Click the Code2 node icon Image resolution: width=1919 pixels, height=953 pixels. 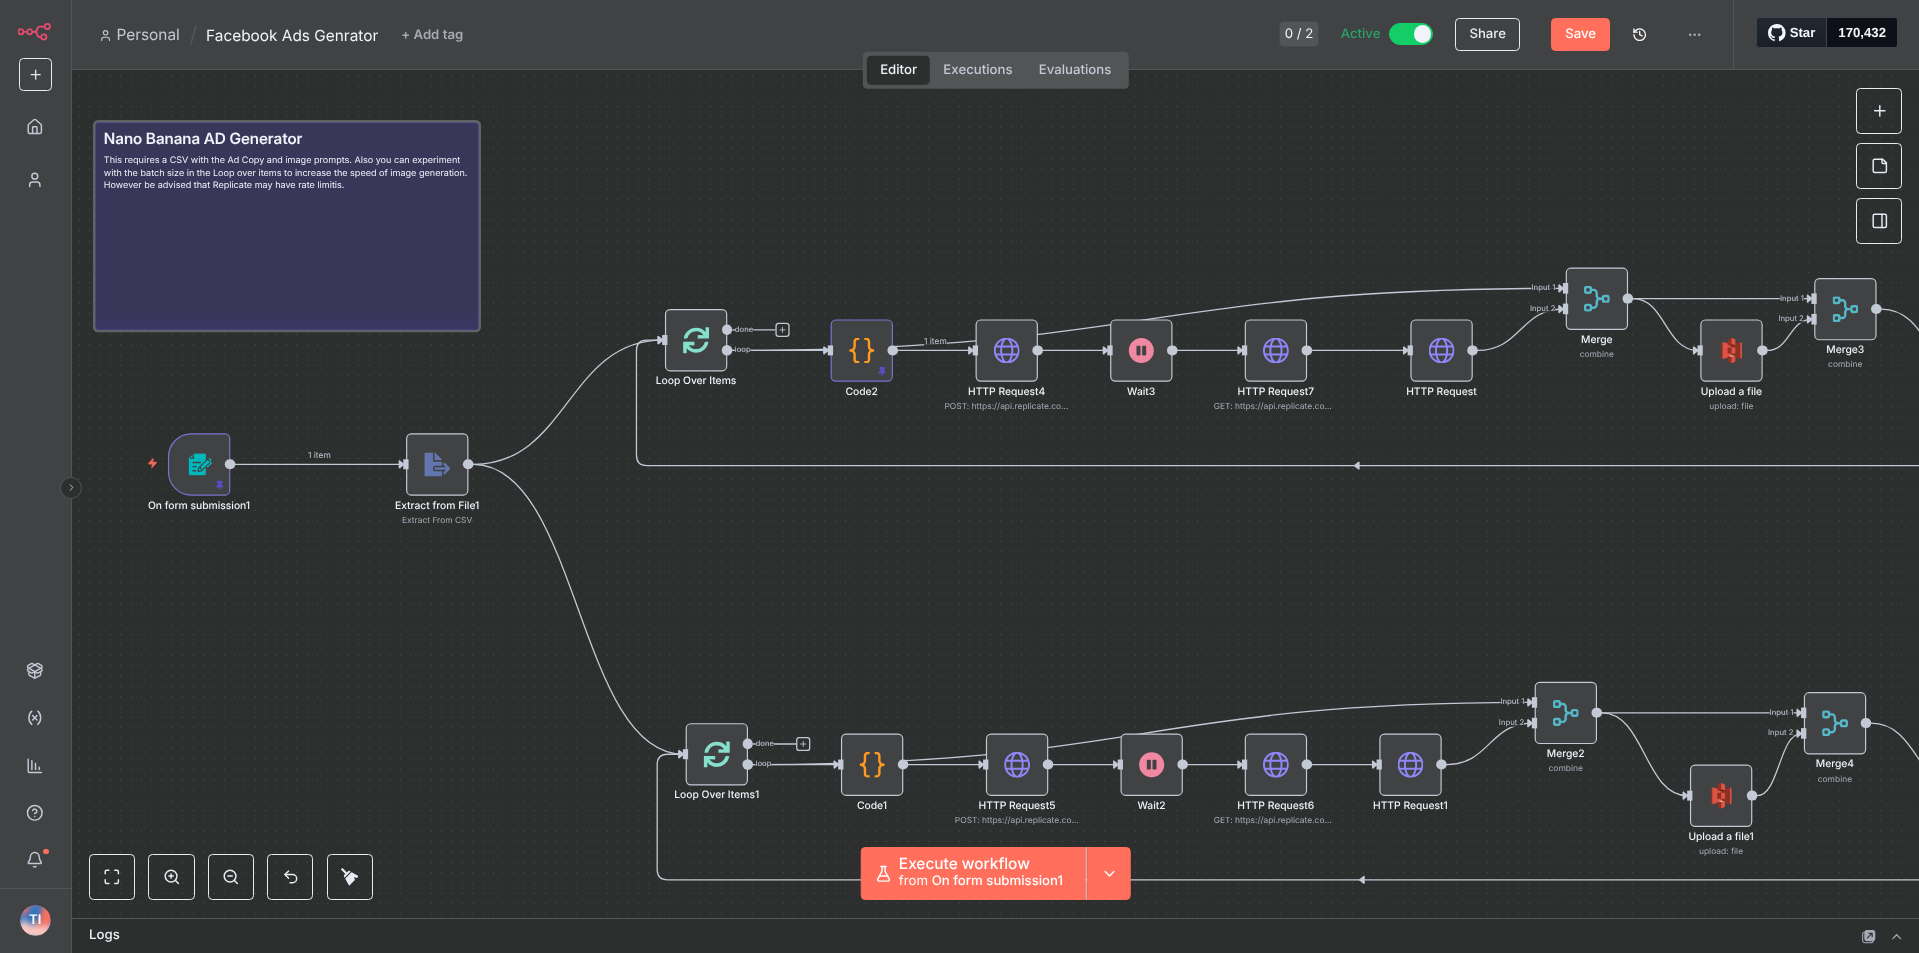[861, 350]
